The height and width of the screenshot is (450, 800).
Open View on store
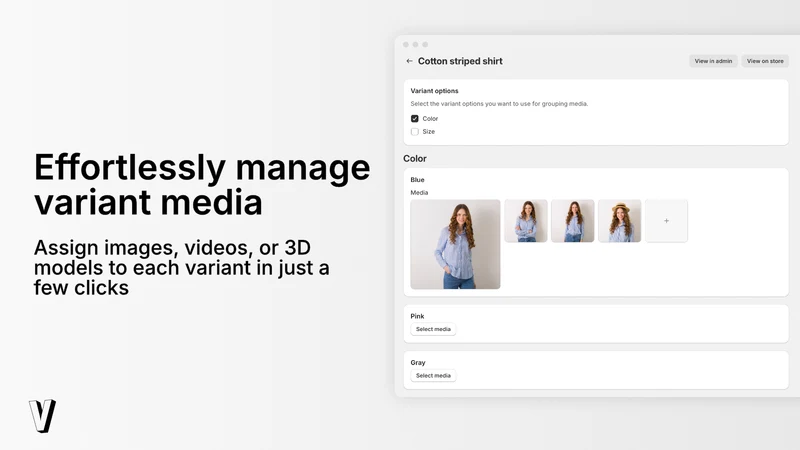[765, 61]
